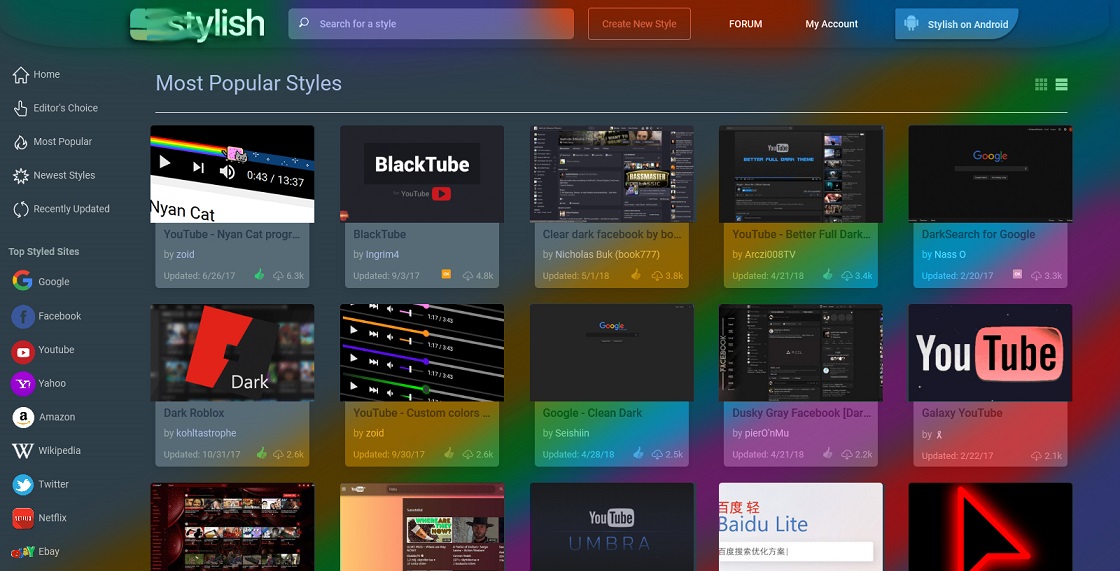This screenshot has height=571, width=1120.
Task: Click author Ingrim4 on BlackTube card
Action: tap(384, 254)
